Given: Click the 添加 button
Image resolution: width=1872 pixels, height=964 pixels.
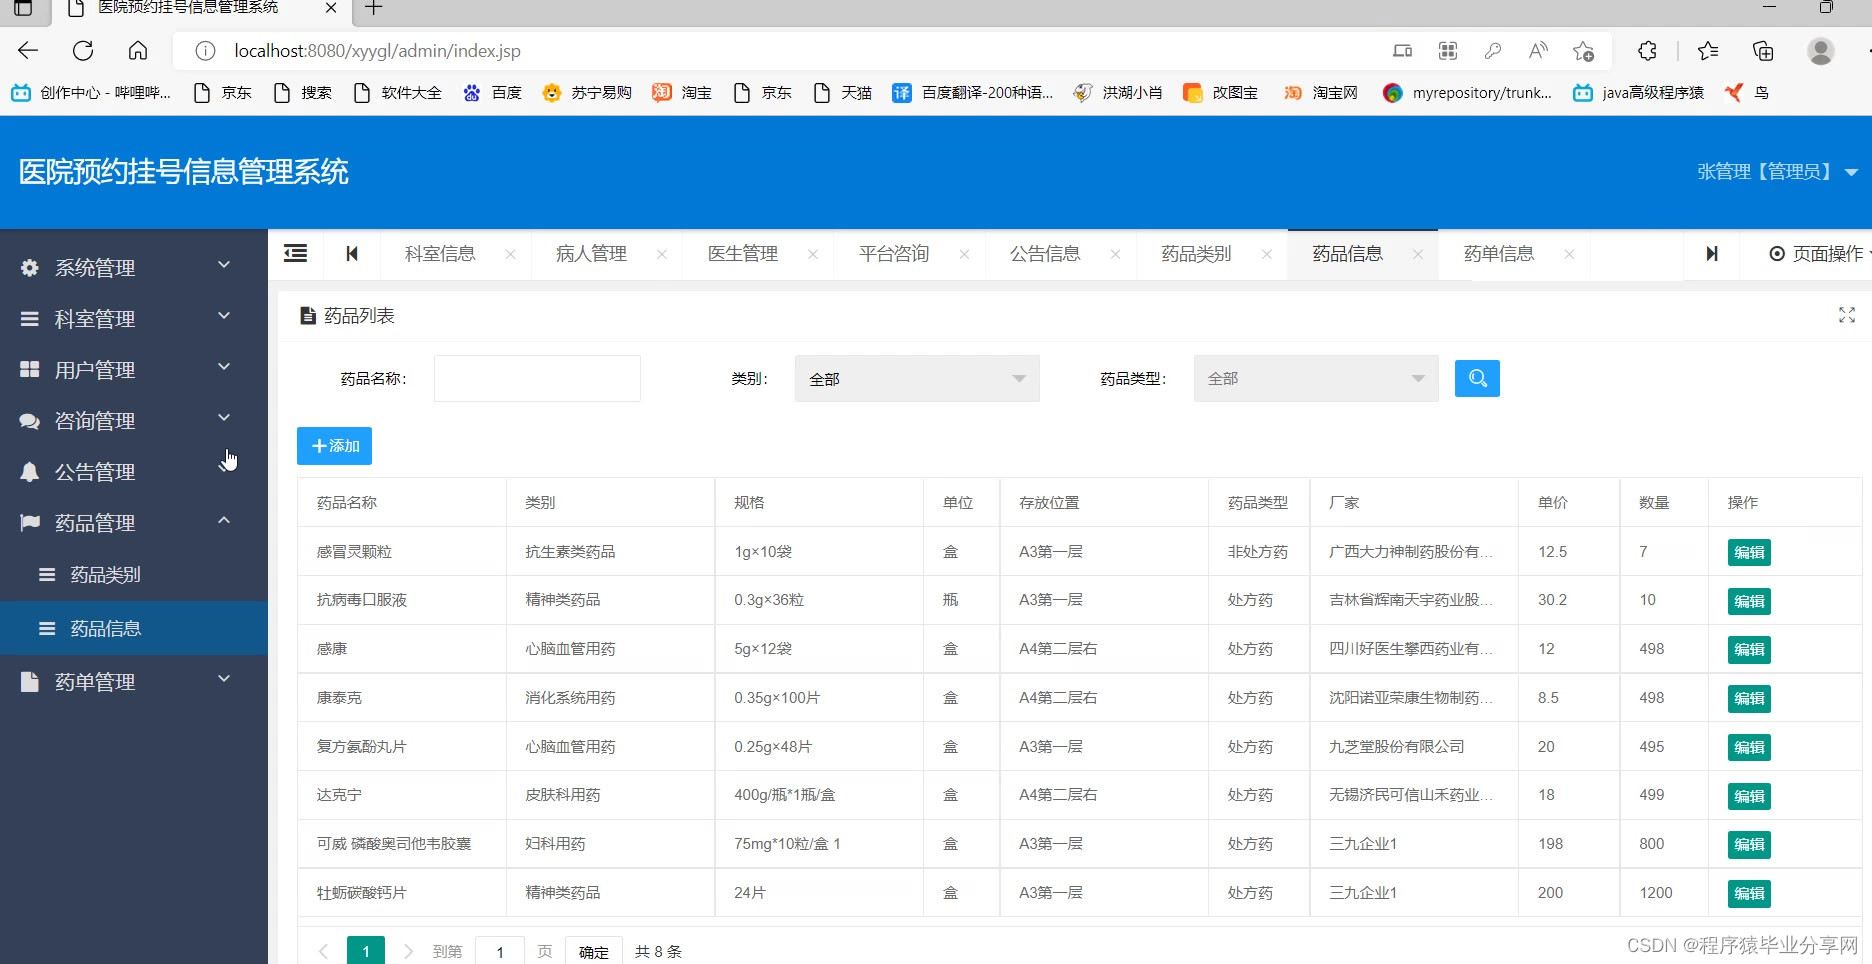Looking at the screenshot, I should tap(334, 446).
